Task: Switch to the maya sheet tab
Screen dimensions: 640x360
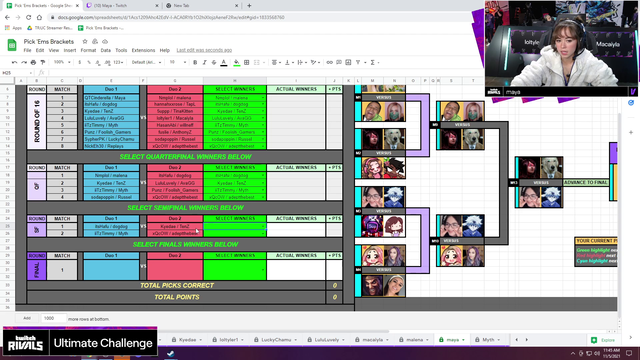Action: coord(452,340)
